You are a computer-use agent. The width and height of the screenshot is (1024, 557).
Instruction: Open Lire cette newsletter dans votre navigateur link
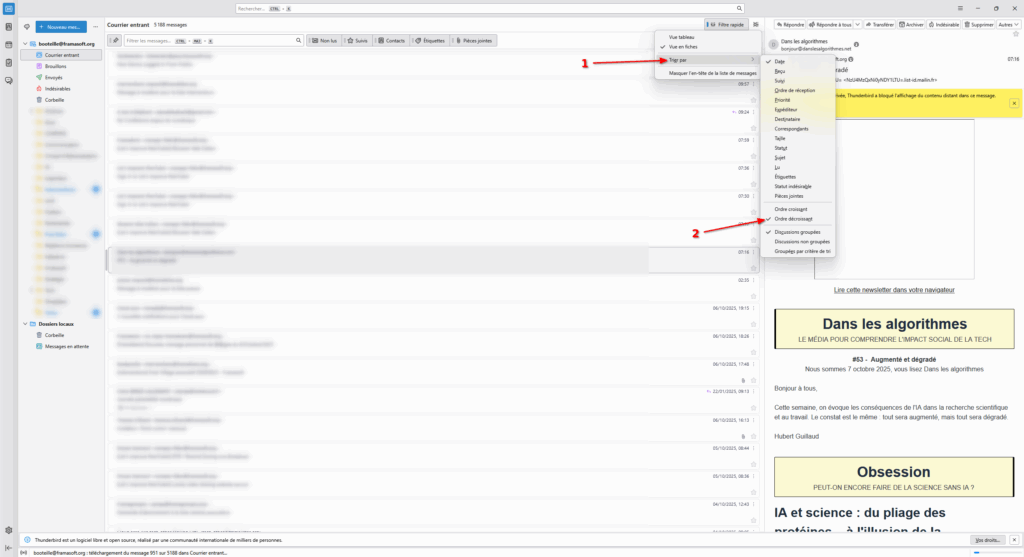click(893, 290)
